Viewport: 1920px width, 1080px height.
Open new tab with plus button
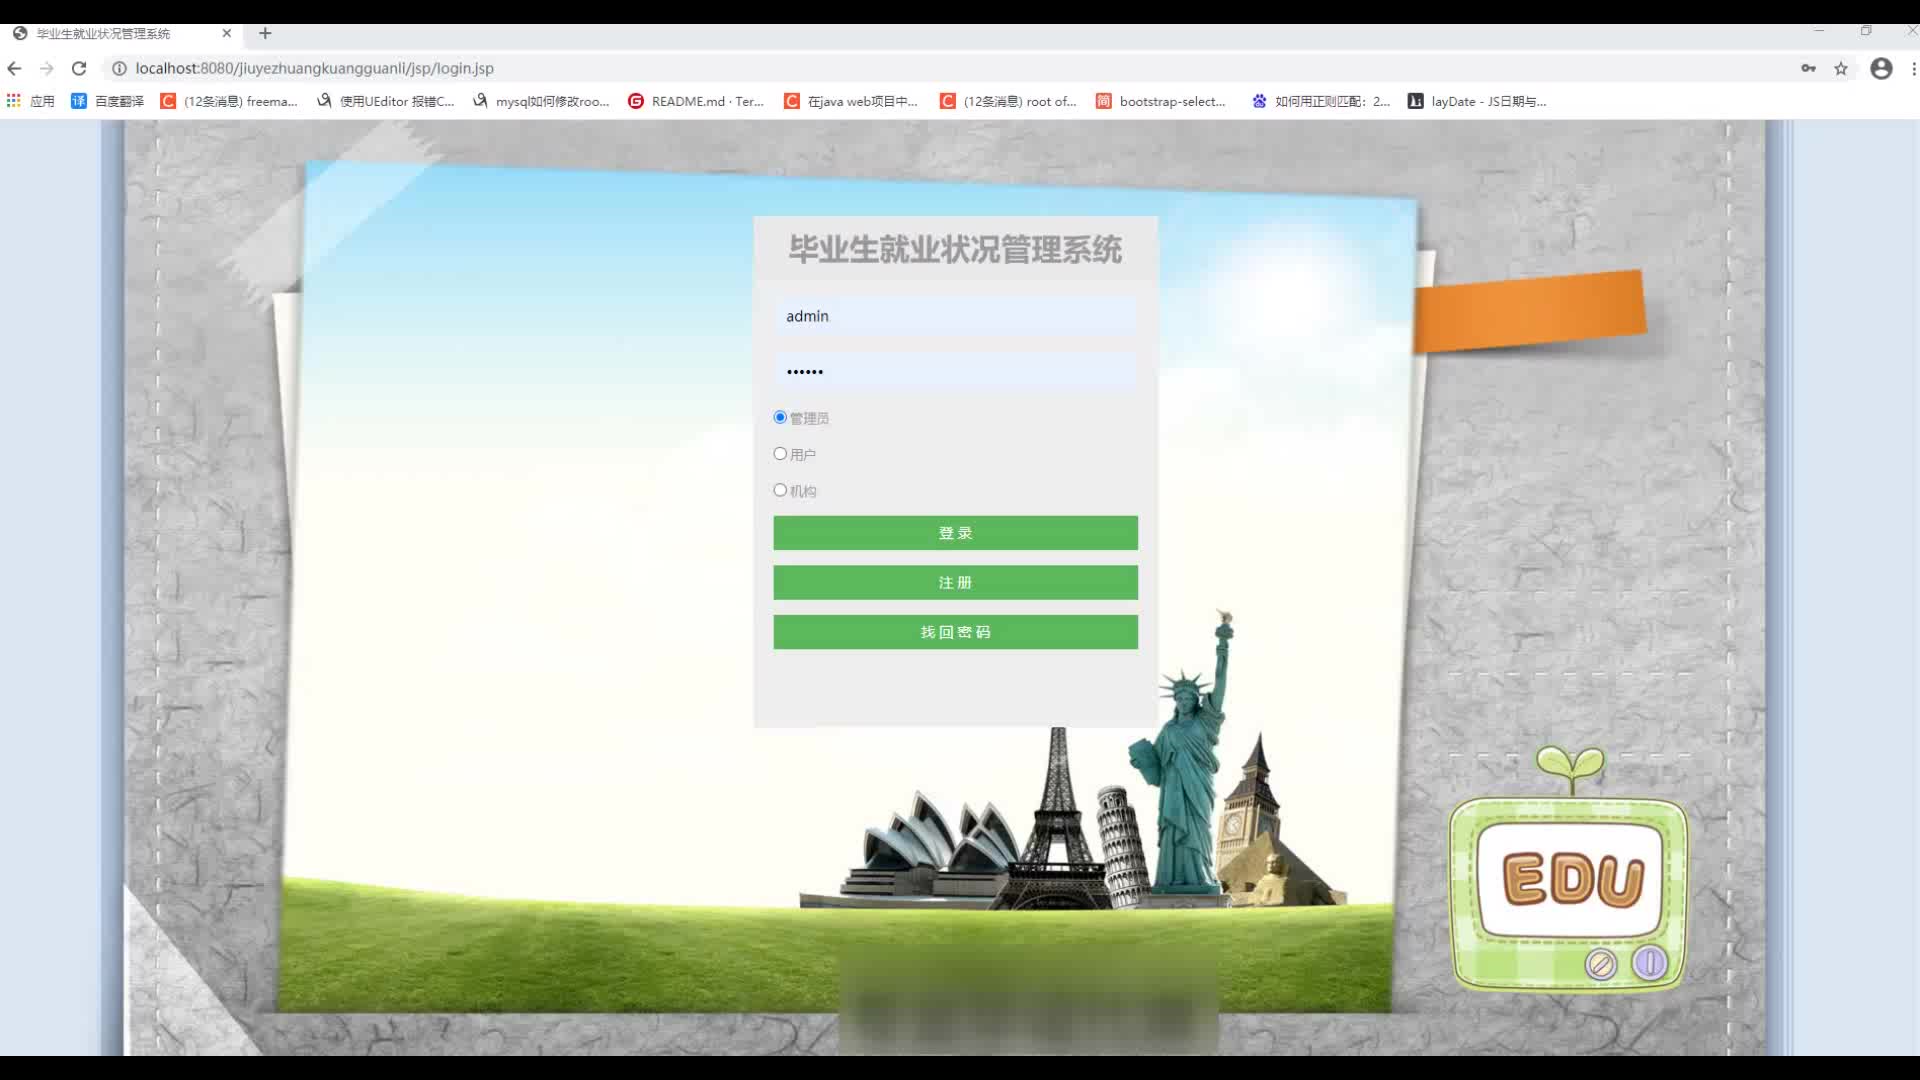click(x=265, y=33)
